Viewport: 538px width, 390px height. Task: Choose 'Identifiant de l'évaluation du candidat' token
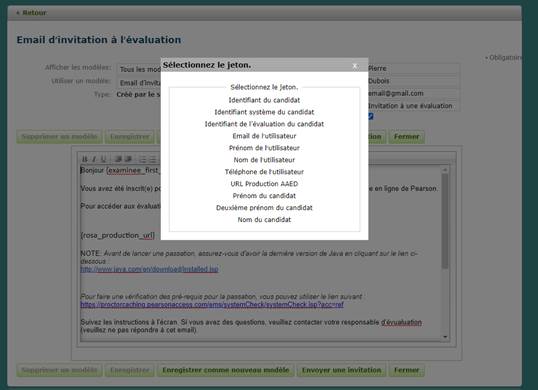pos(264,124)
